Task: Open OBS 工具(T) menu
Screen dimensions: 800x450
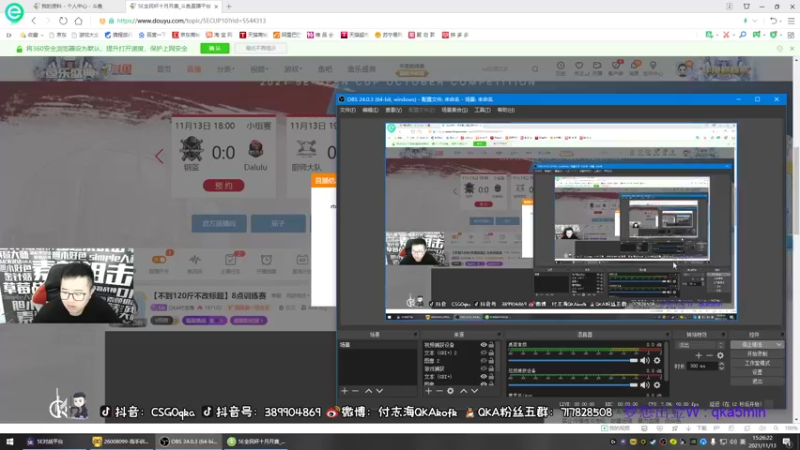Action: coord(482,110)
